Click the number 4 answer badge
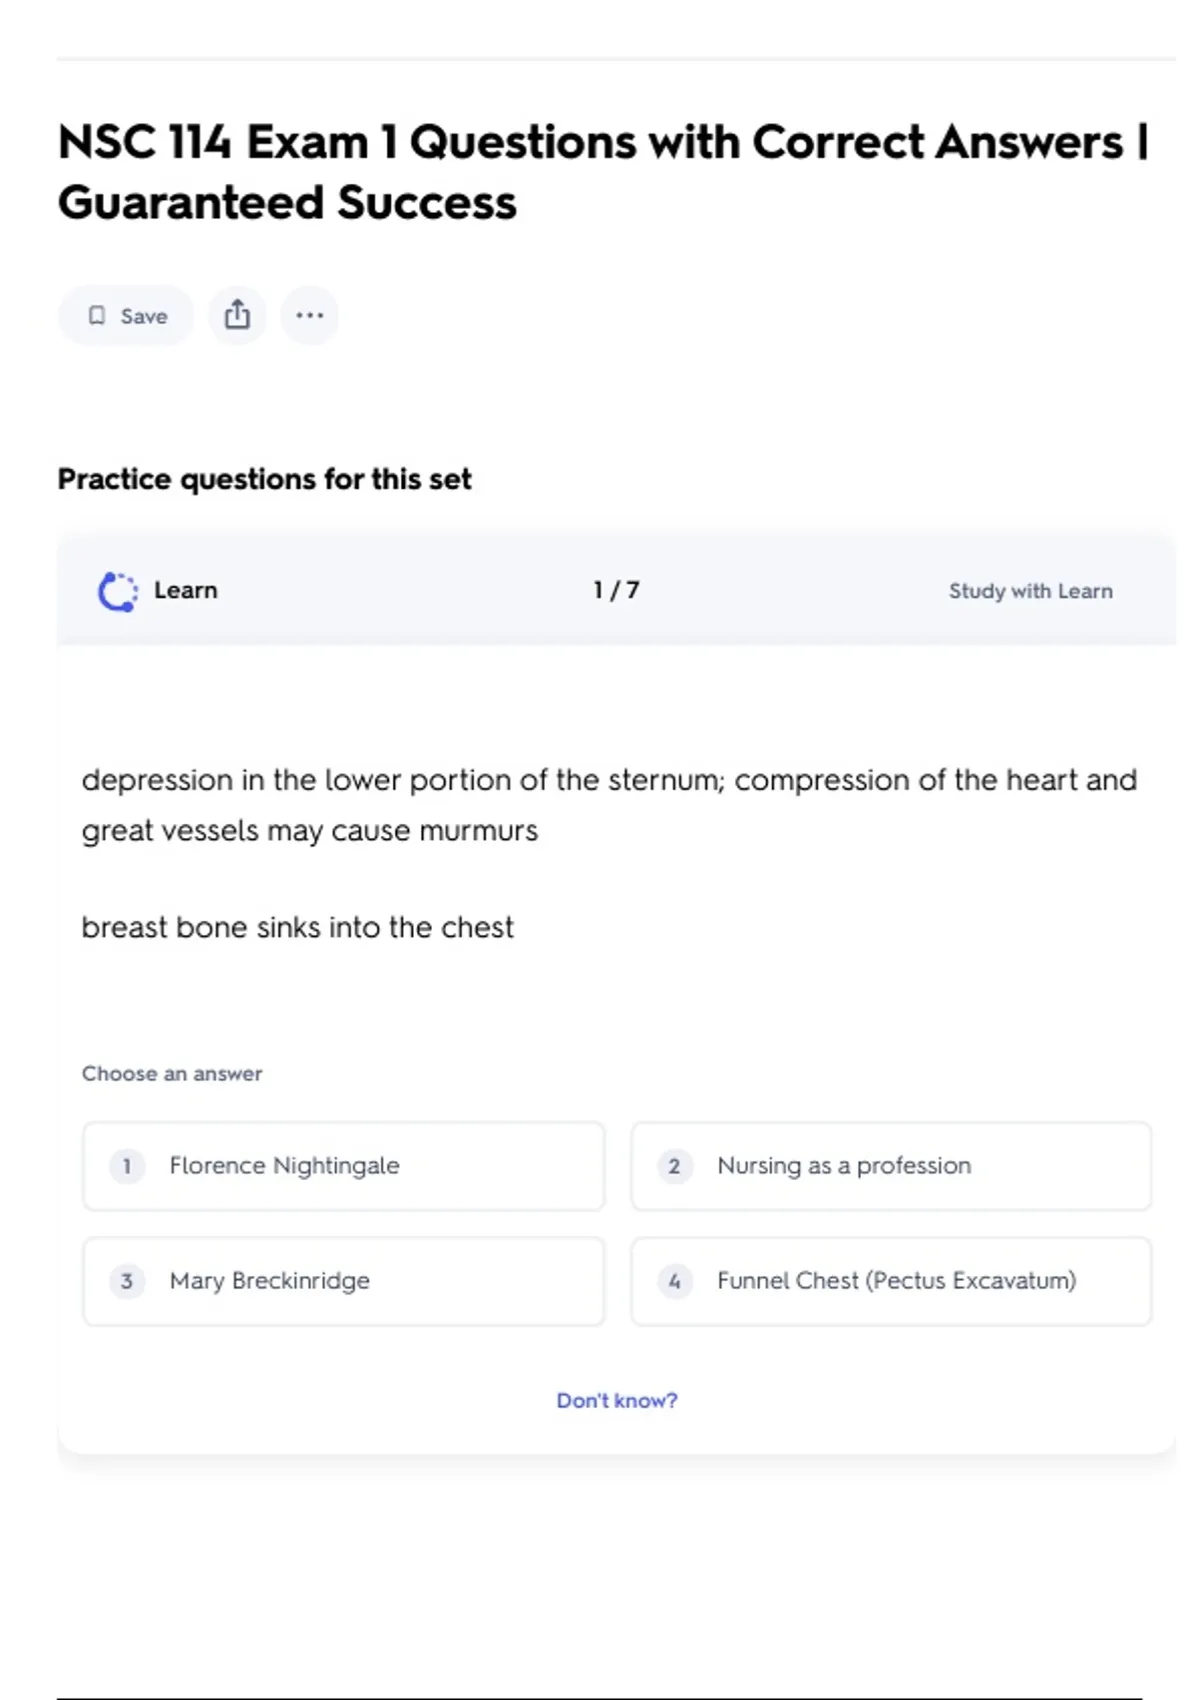Image resolution: width=1200 pixels, height=1700 pixels. click(x=674, y=1281)
